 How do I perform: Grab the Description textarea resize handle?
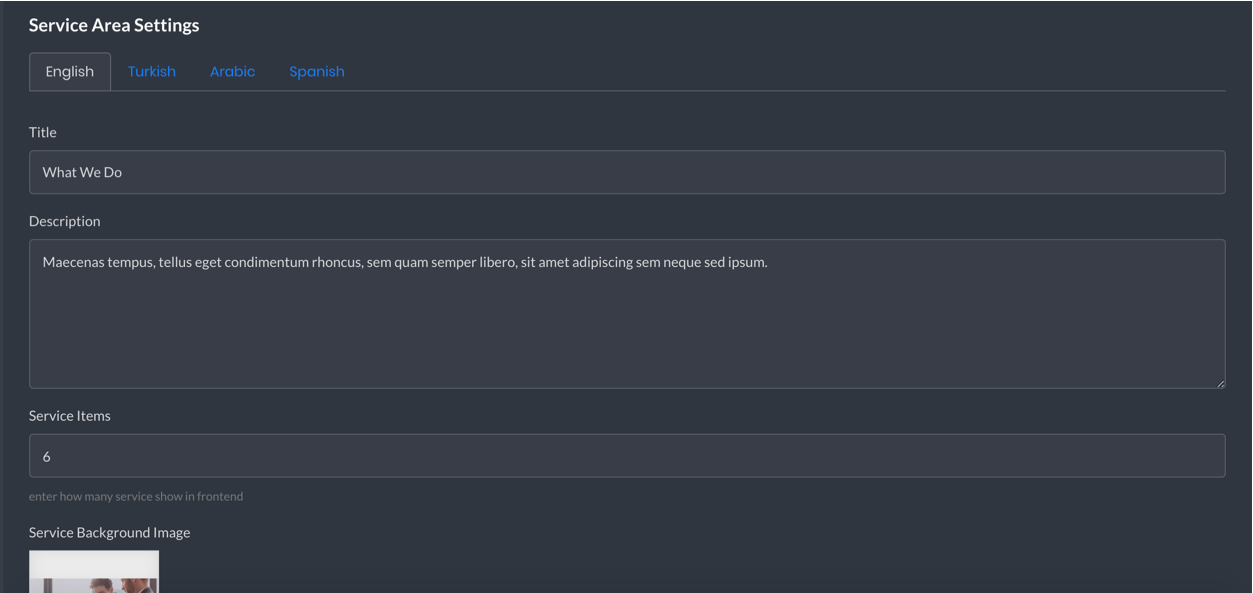pos(1219,382)
